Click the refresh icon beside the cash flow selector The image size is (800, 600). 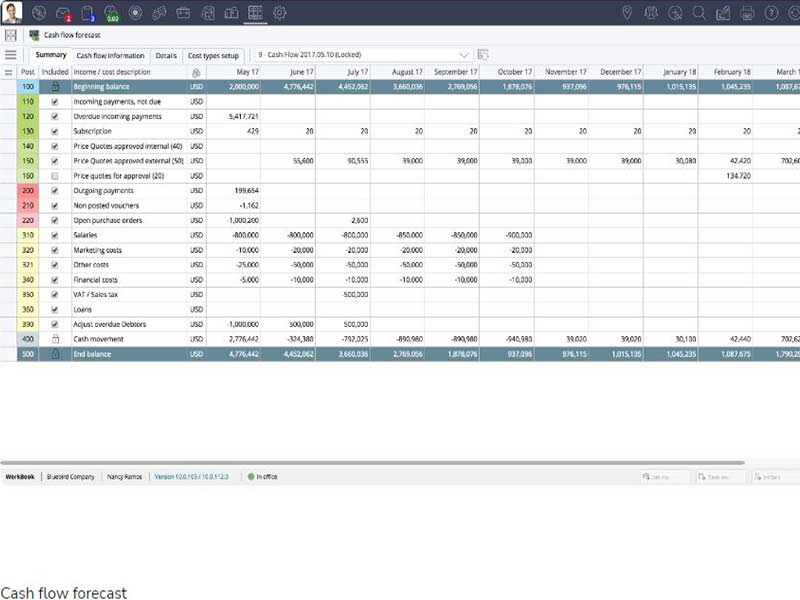[x=485, y=55]
